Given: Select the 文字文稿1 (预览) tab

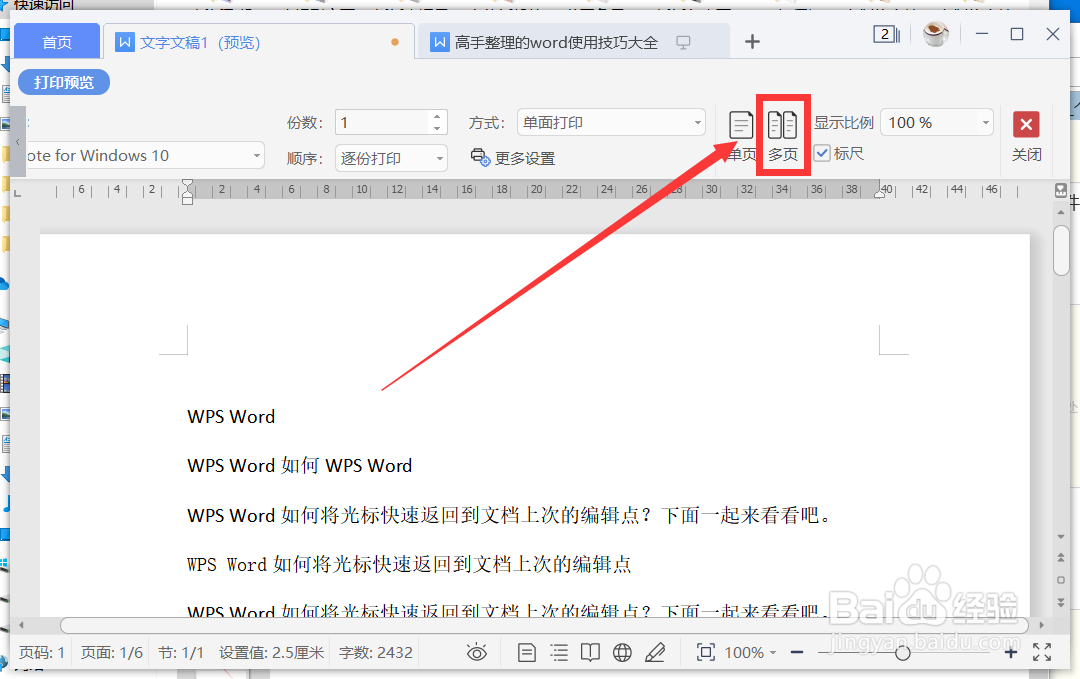Looking at the screenshot, I should coord(259,42).
